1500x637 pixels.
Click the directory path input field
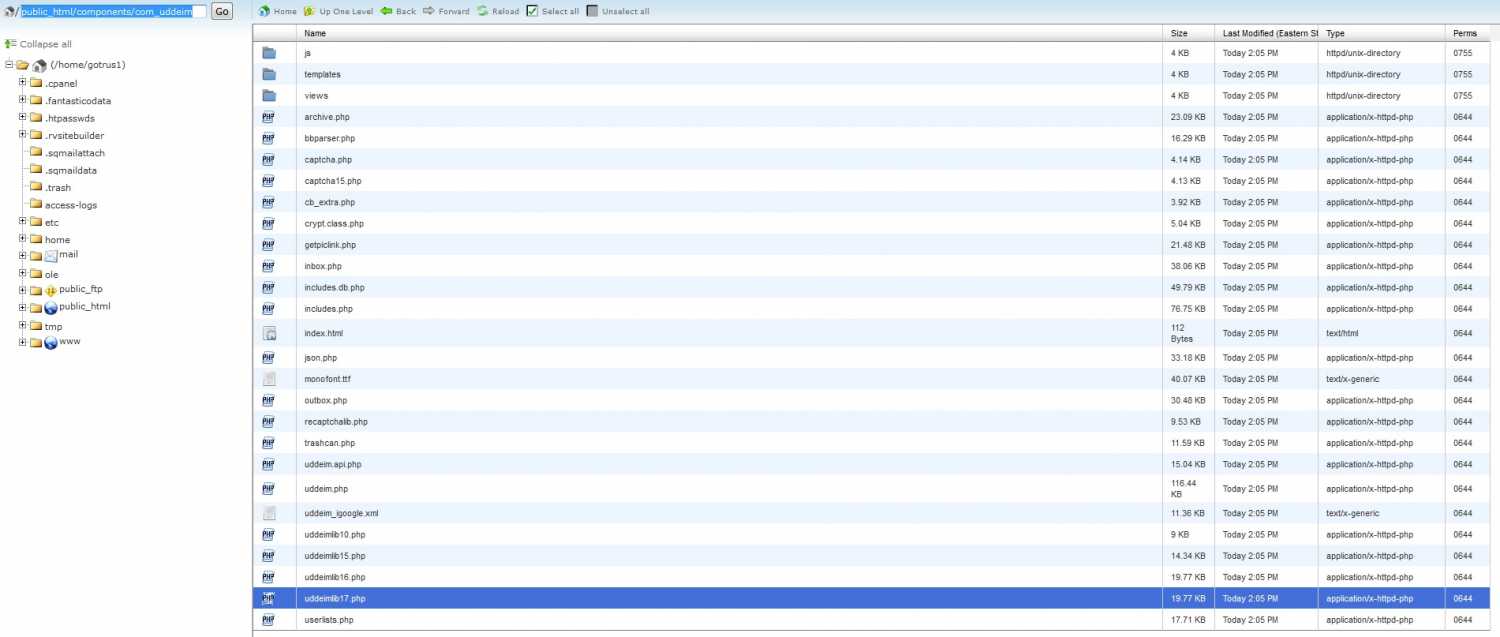pyautogui.click(x=112, y=11)
